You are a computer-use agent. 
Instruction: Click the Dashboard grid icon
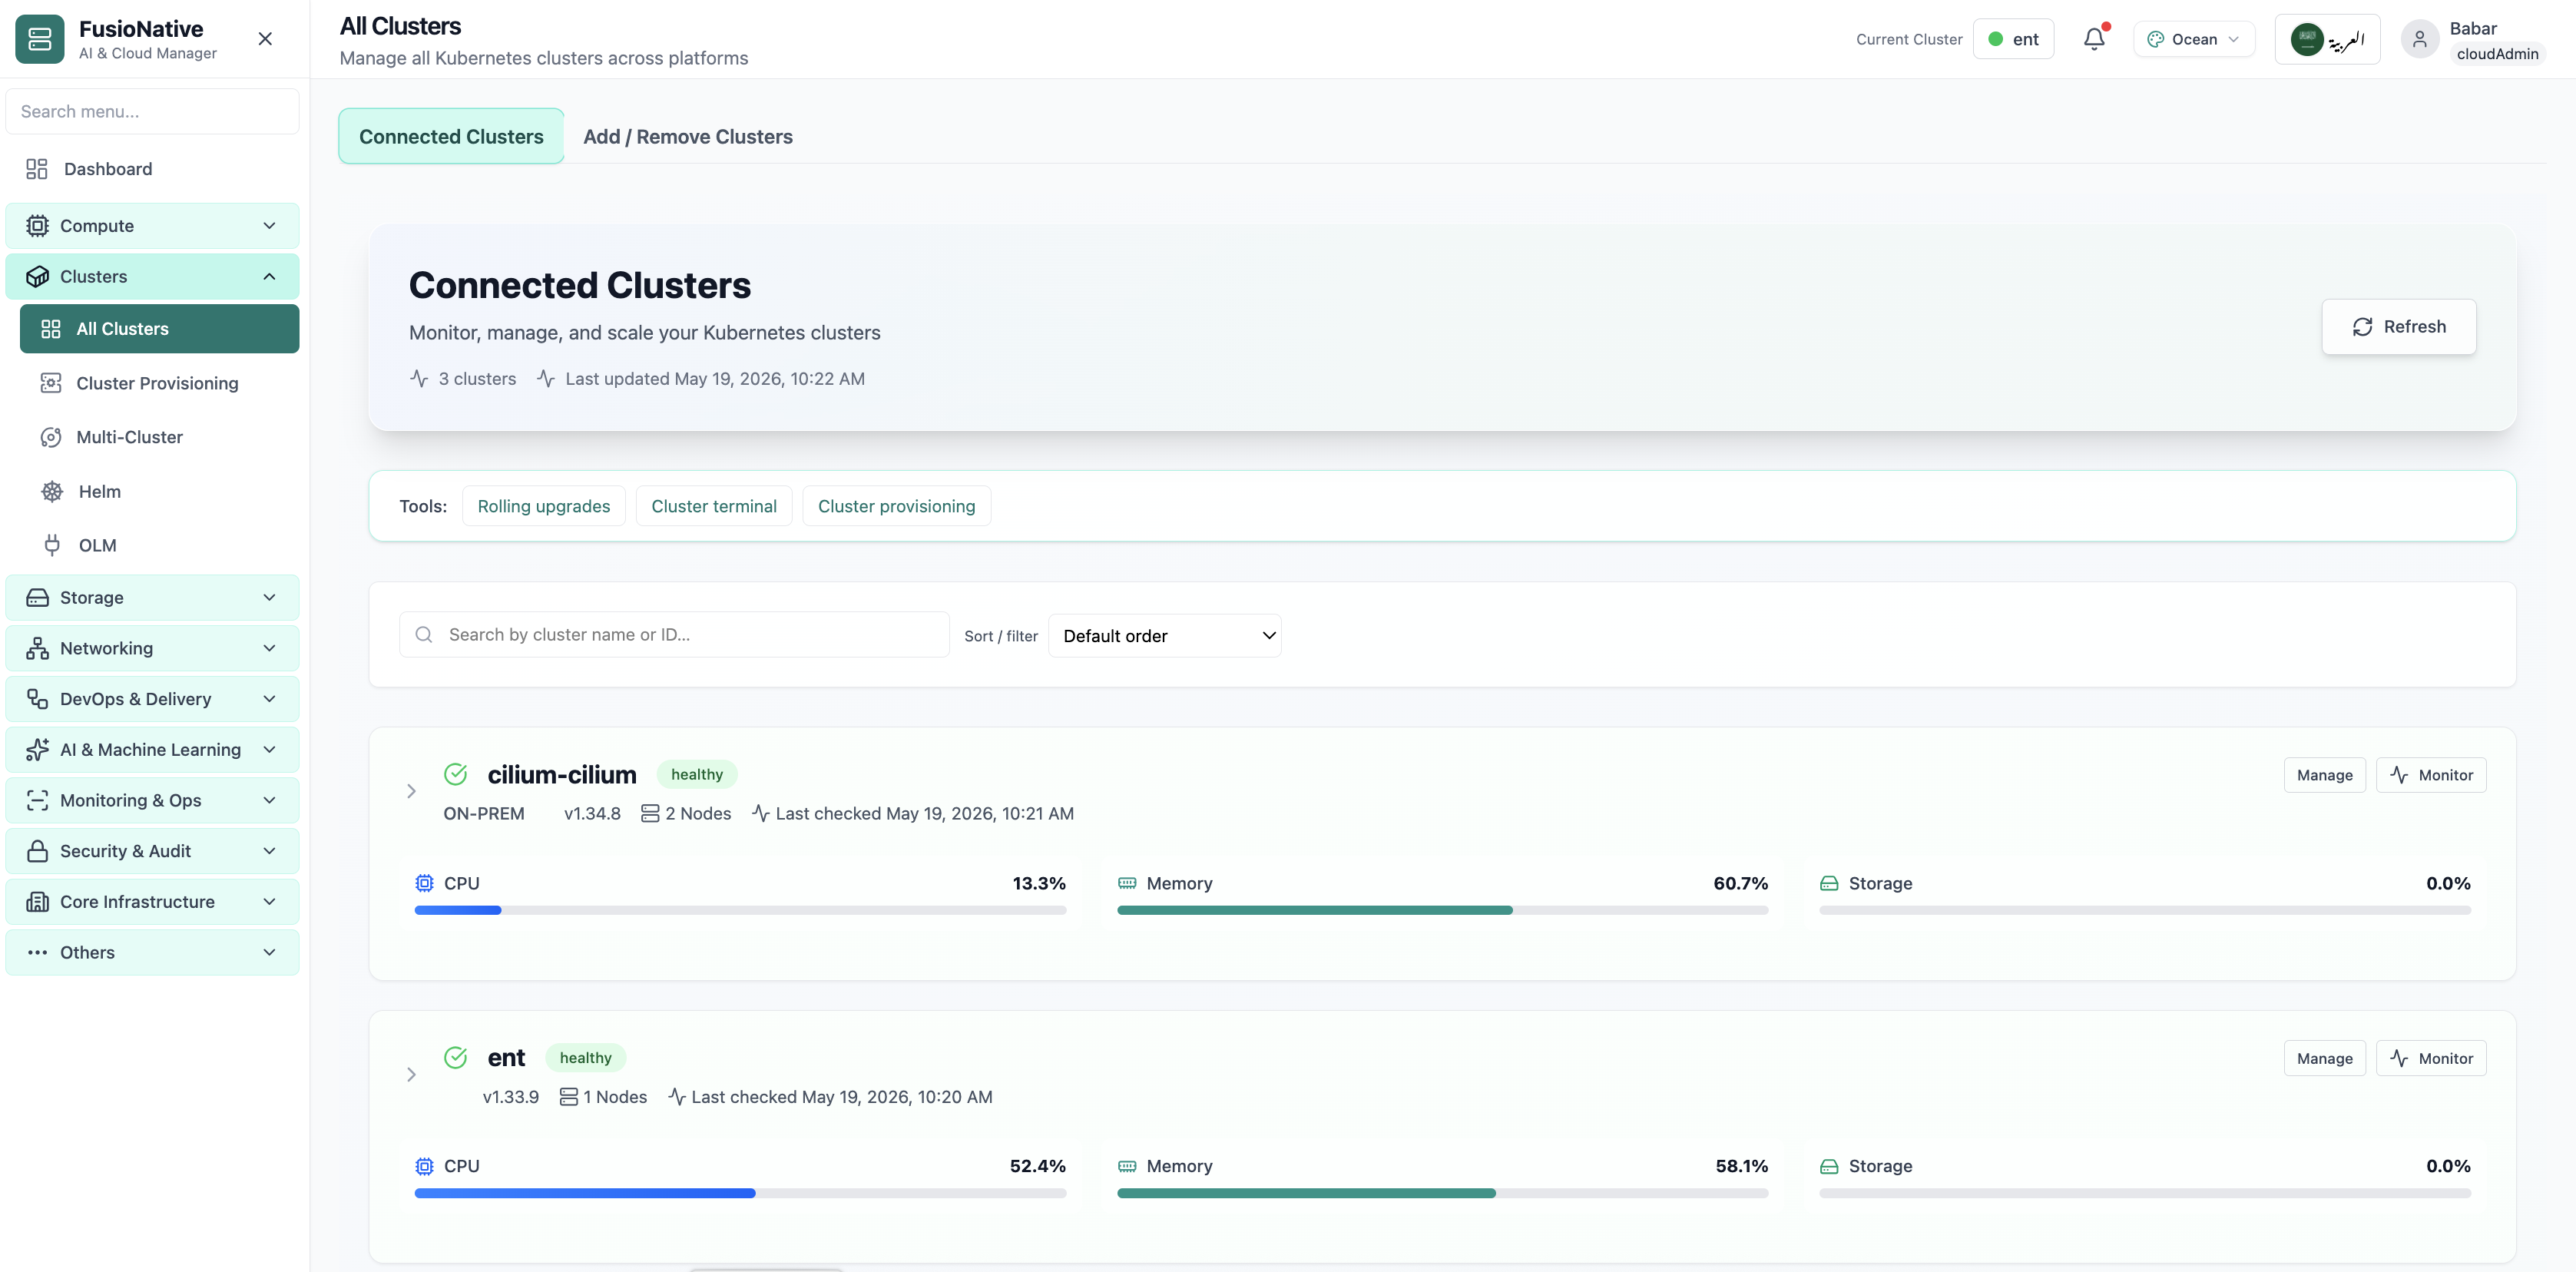tap(37, 169)
